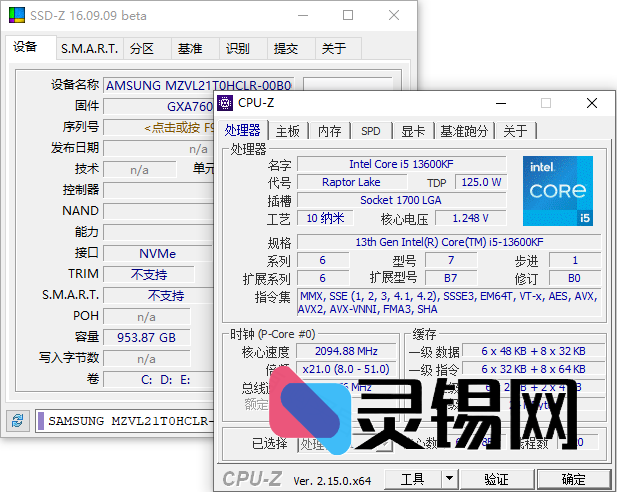
Task: Click the TDP value 125.0 W
Action: [481, 182]
